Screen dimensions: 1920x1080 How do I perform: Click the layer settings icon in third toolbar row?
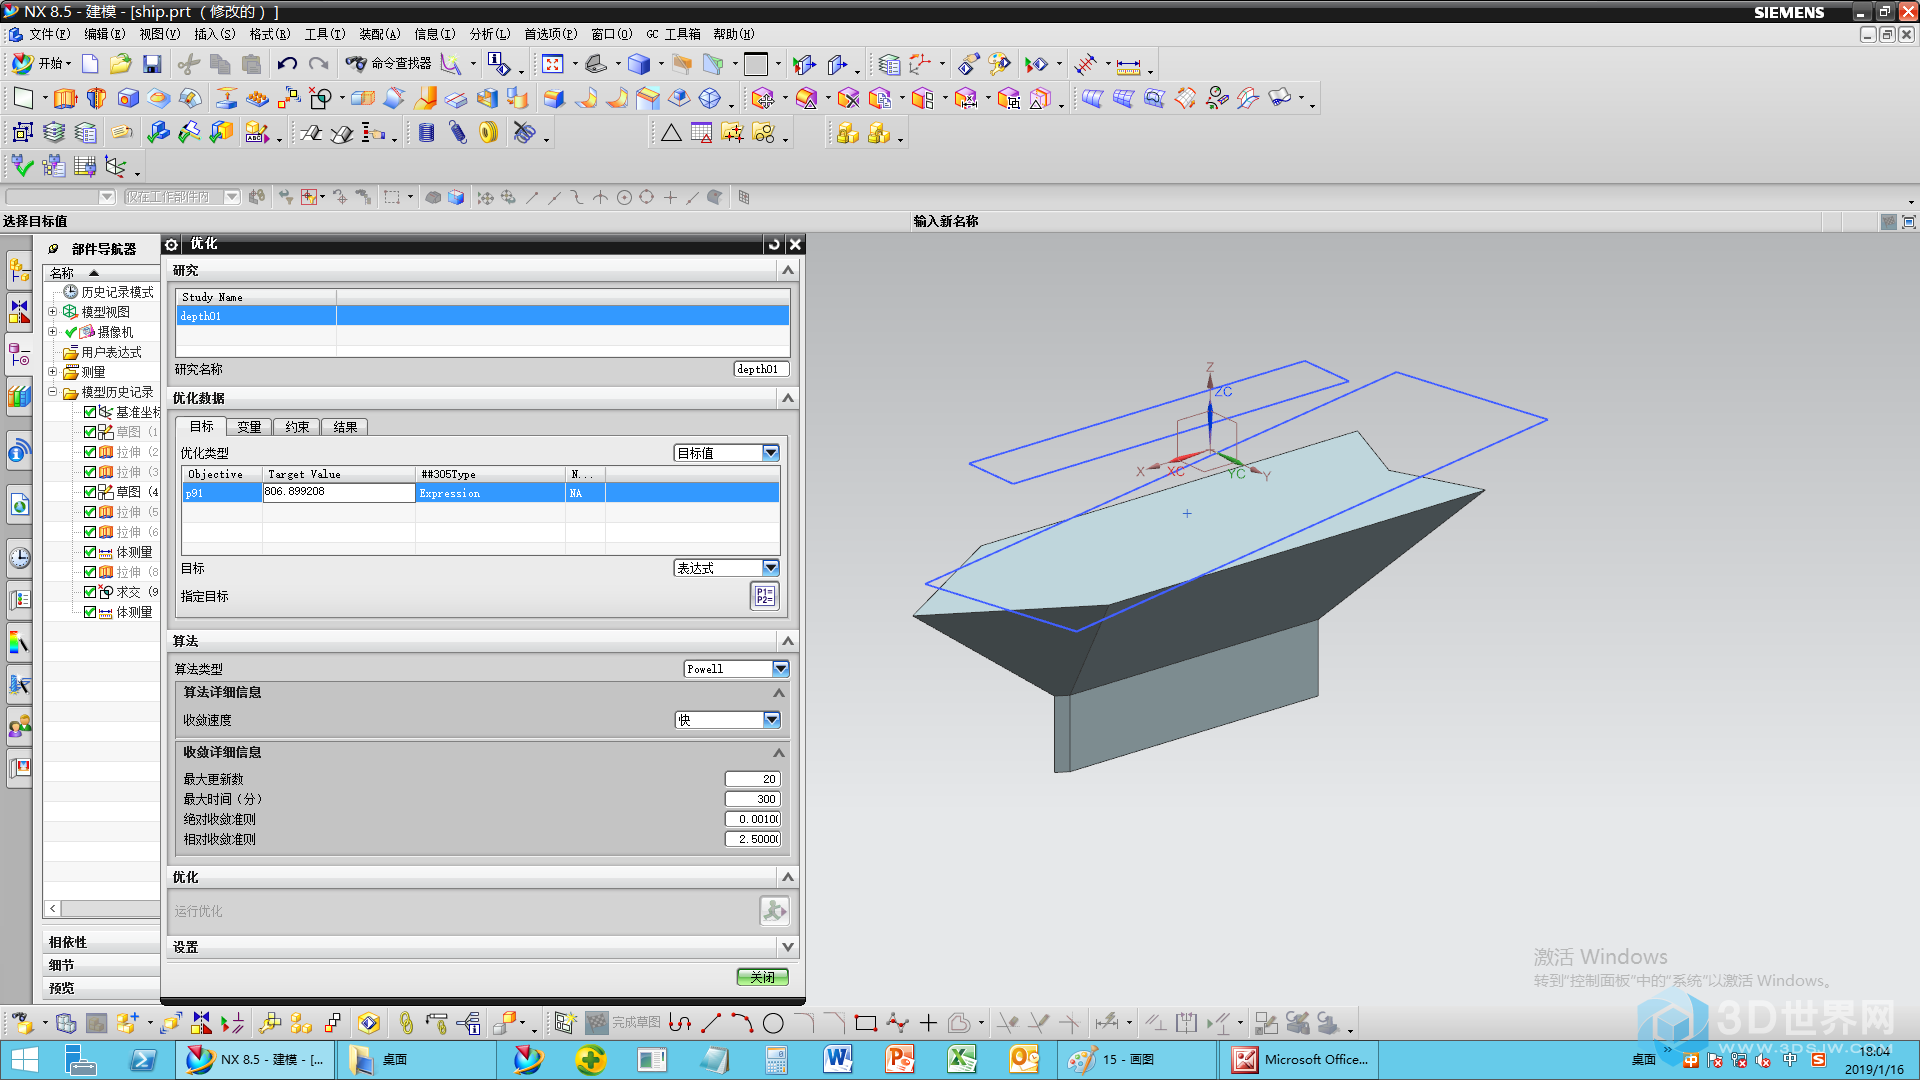[54, 133]
